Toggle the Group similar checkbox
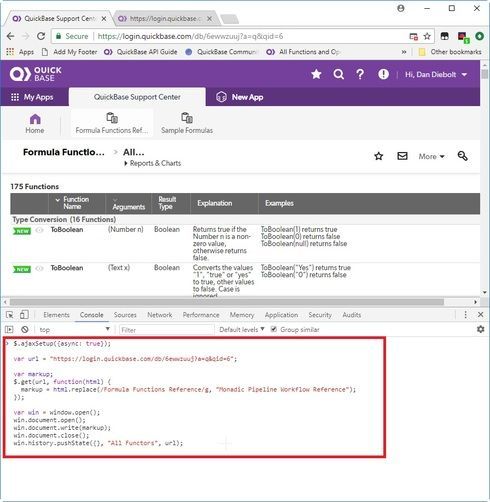Screen dimensions: 490x502 pyautogui.click(x=274, y=329)
